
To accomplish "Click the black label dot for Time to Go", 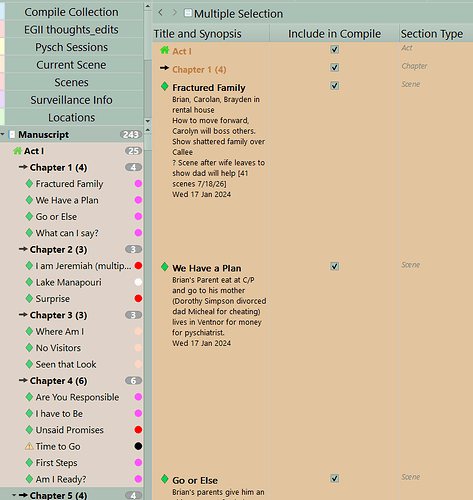I will (x=138, y=446).
